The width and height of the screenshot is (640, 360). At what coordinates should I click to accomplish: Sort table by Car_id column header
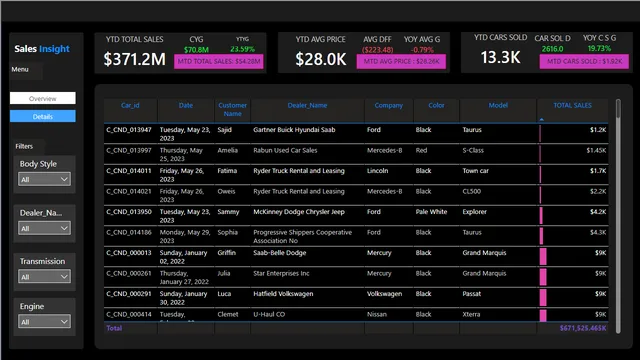[130, 105]
